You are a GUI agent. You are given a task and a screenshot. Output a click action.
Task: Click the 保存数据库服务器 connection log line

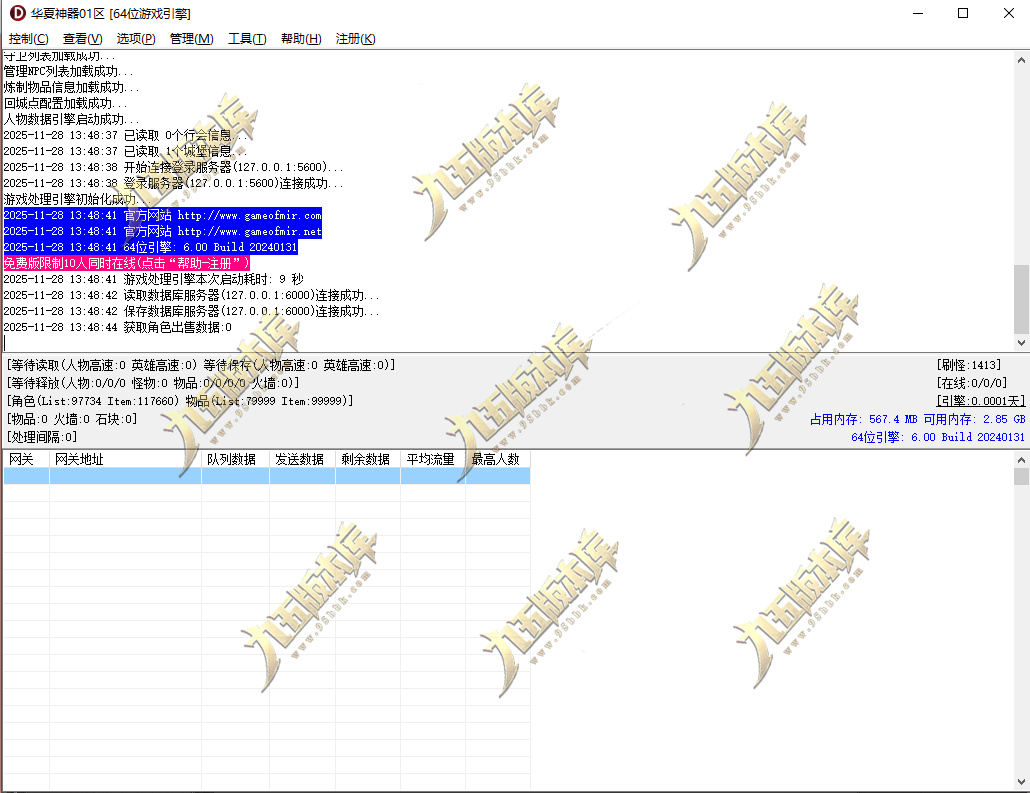(191, 311)
